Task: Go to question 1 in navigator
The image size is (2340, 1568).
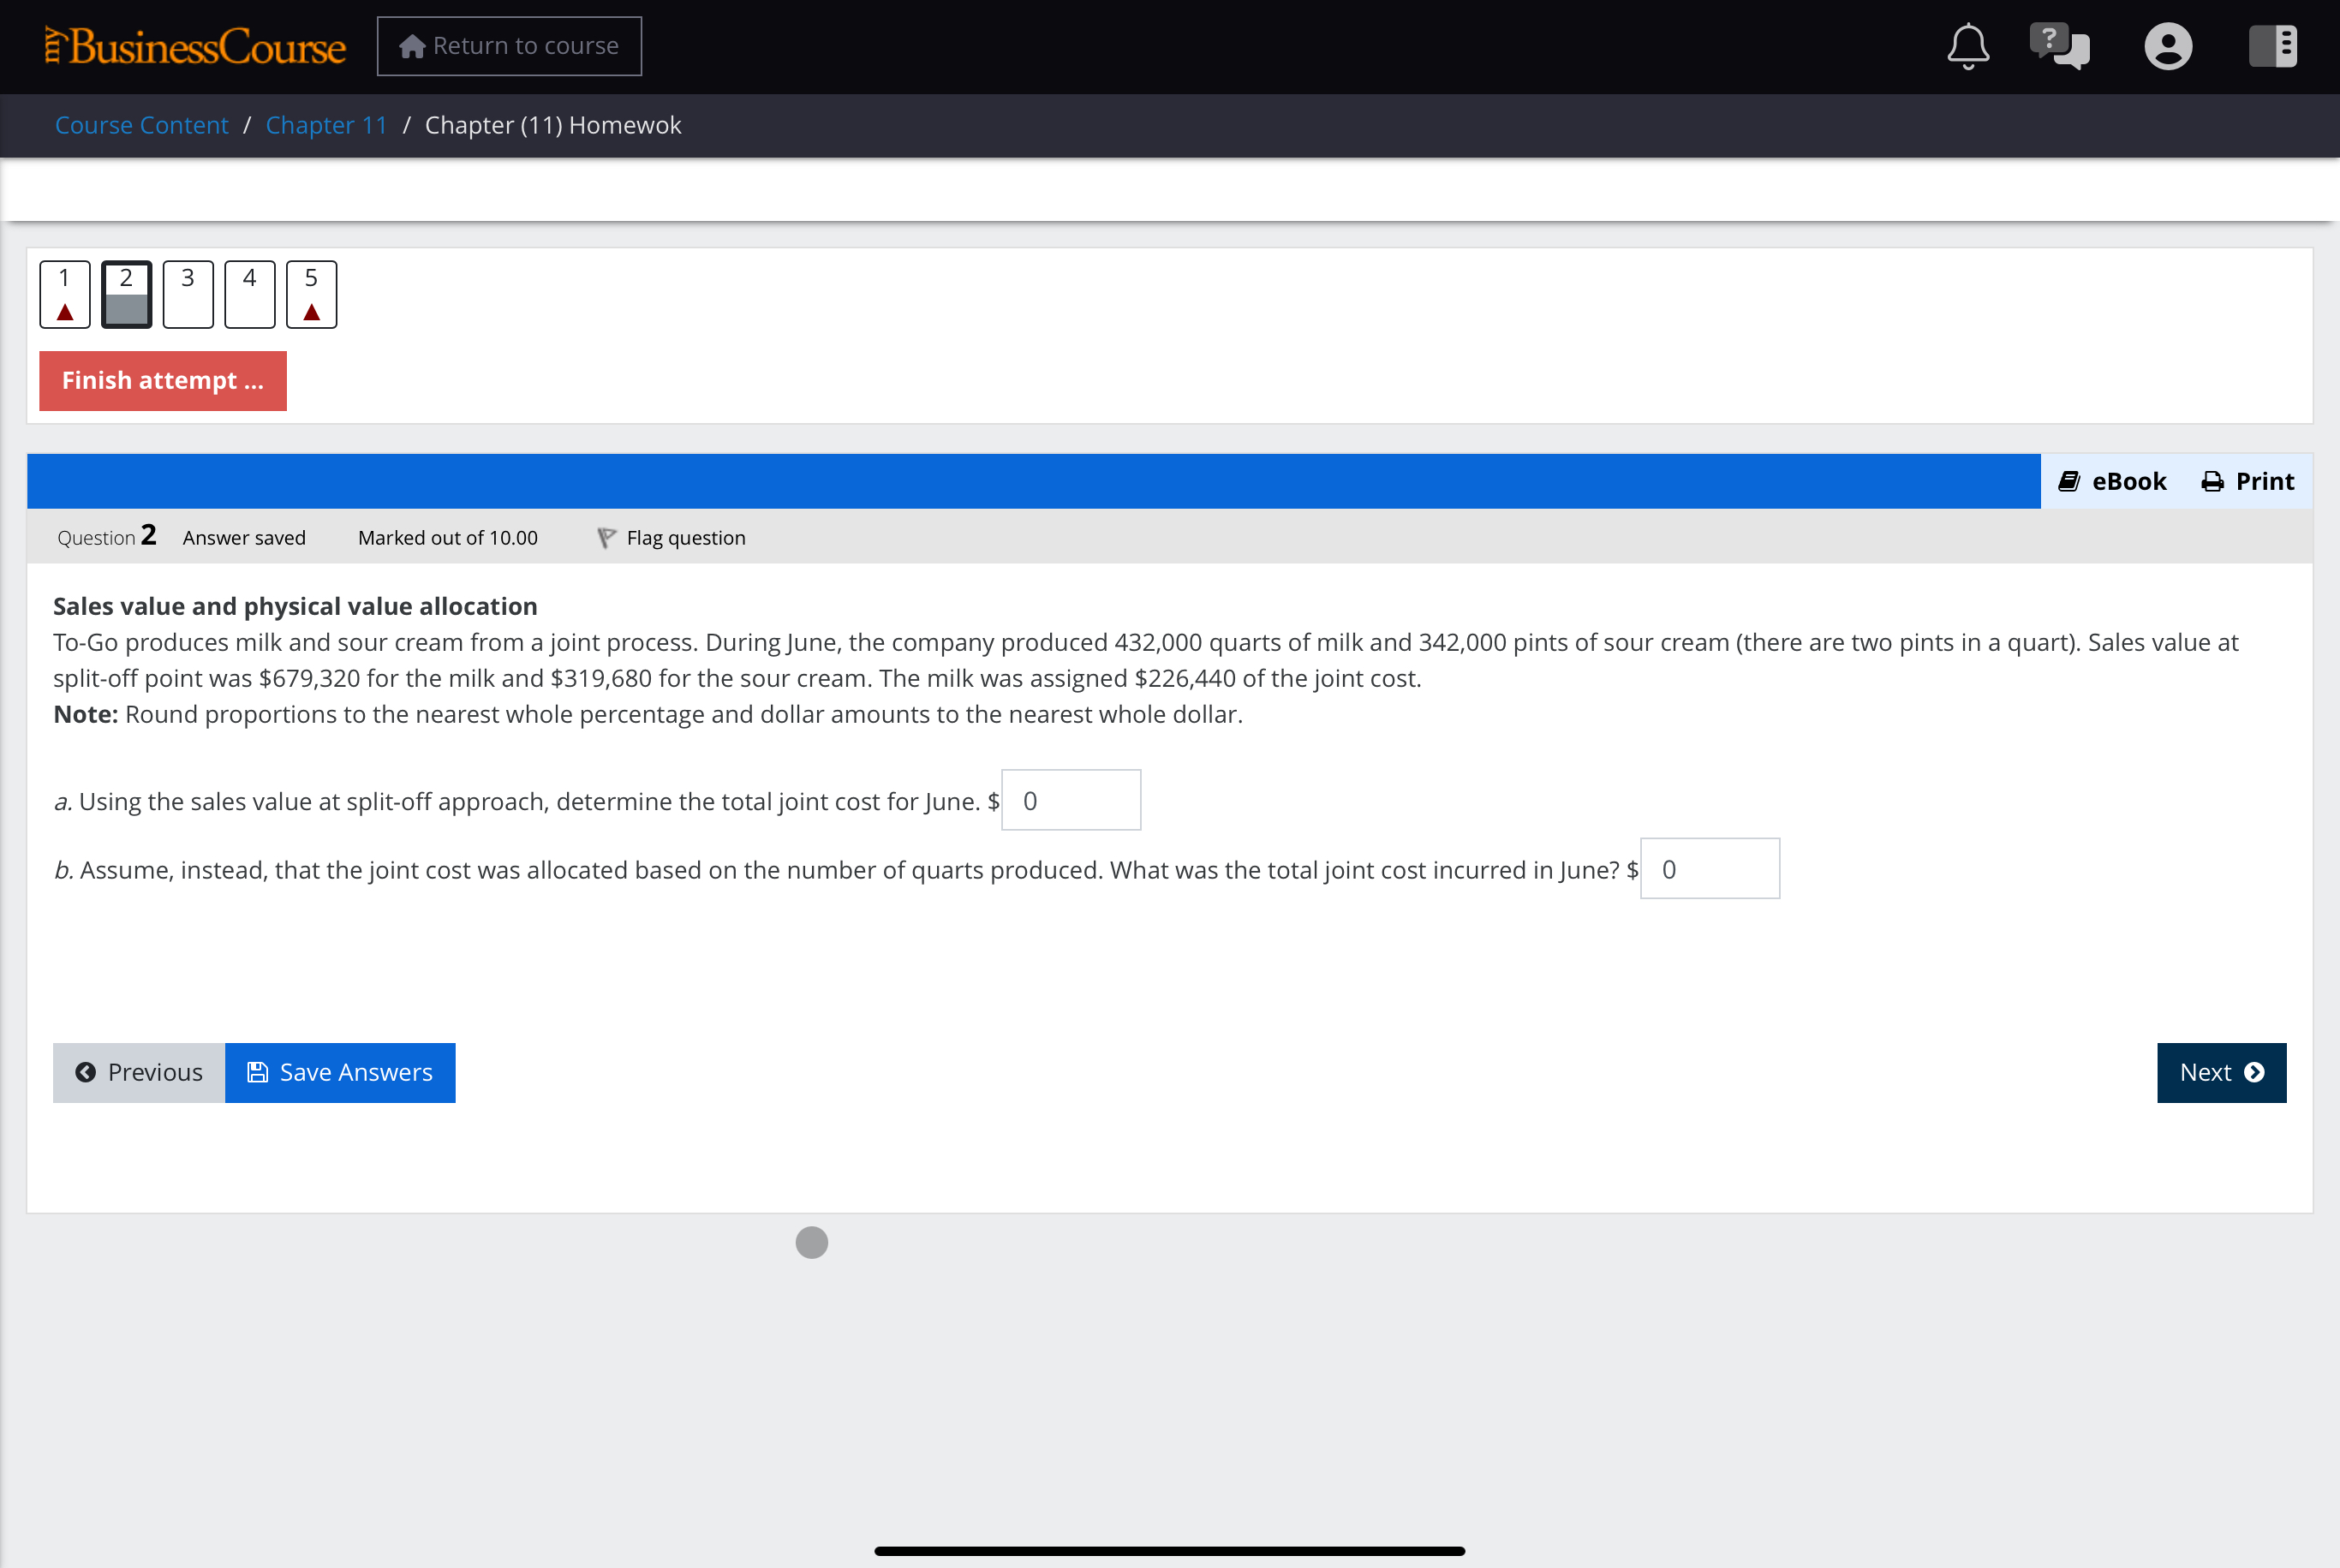Action: tap(65, 294)
